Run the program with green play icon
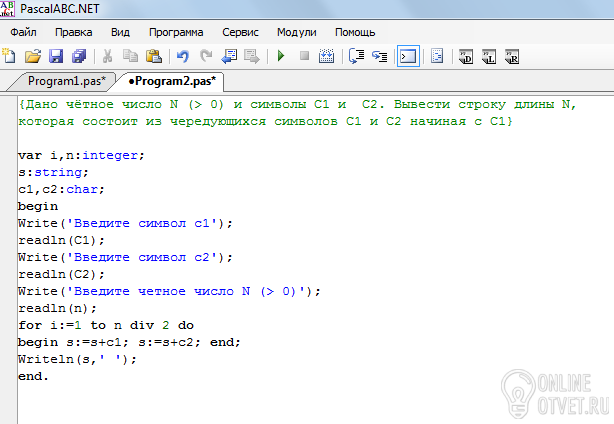This screenshot has height=424, width=614. (x=281, y=56)
